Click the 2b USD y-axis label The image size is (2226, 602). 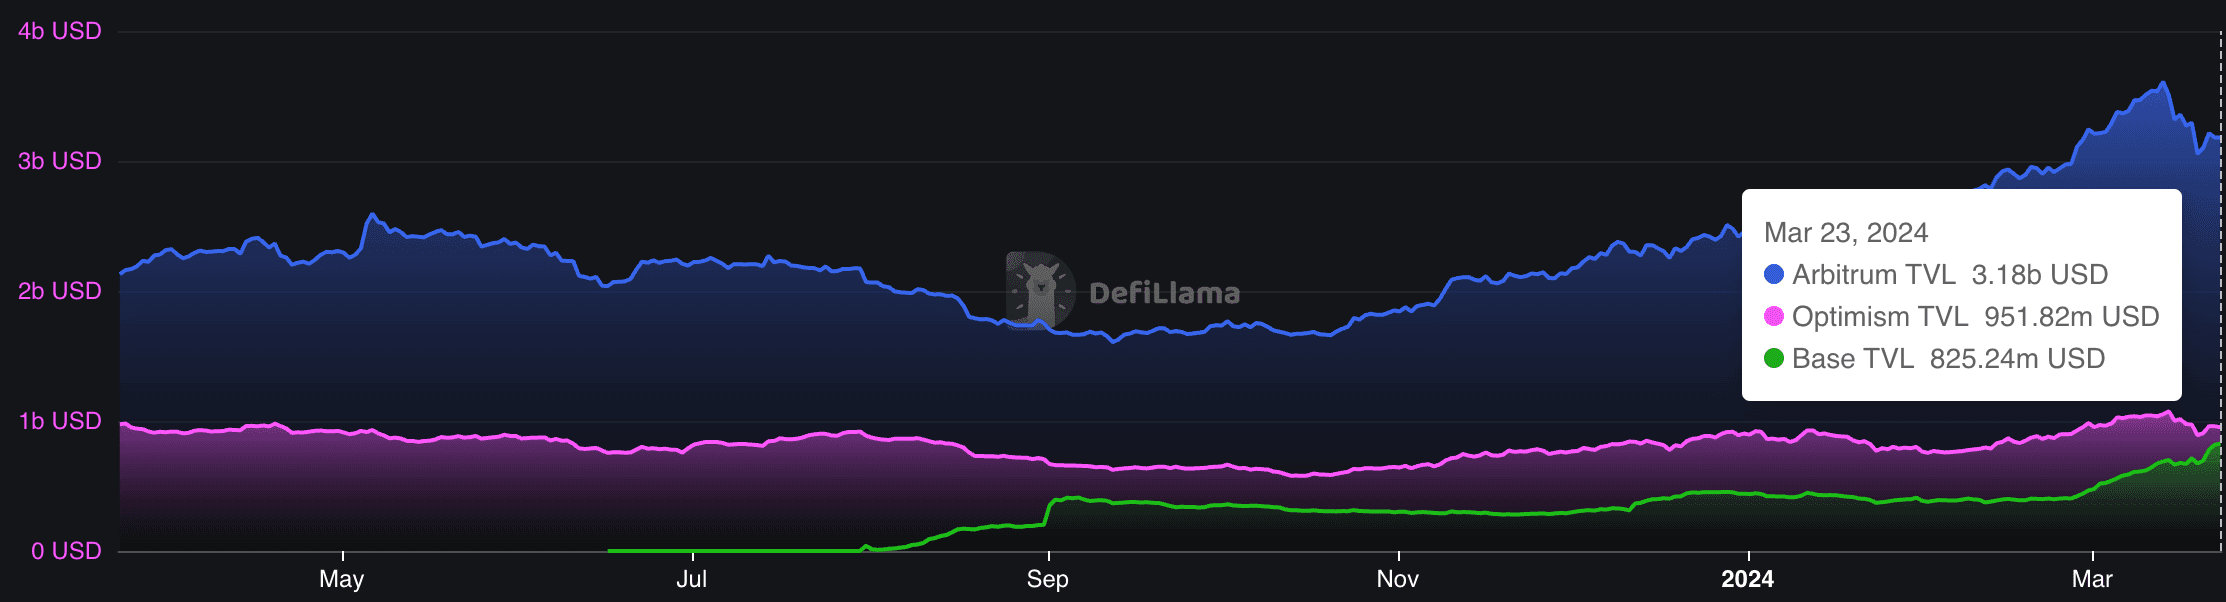(x=60, y=291)
